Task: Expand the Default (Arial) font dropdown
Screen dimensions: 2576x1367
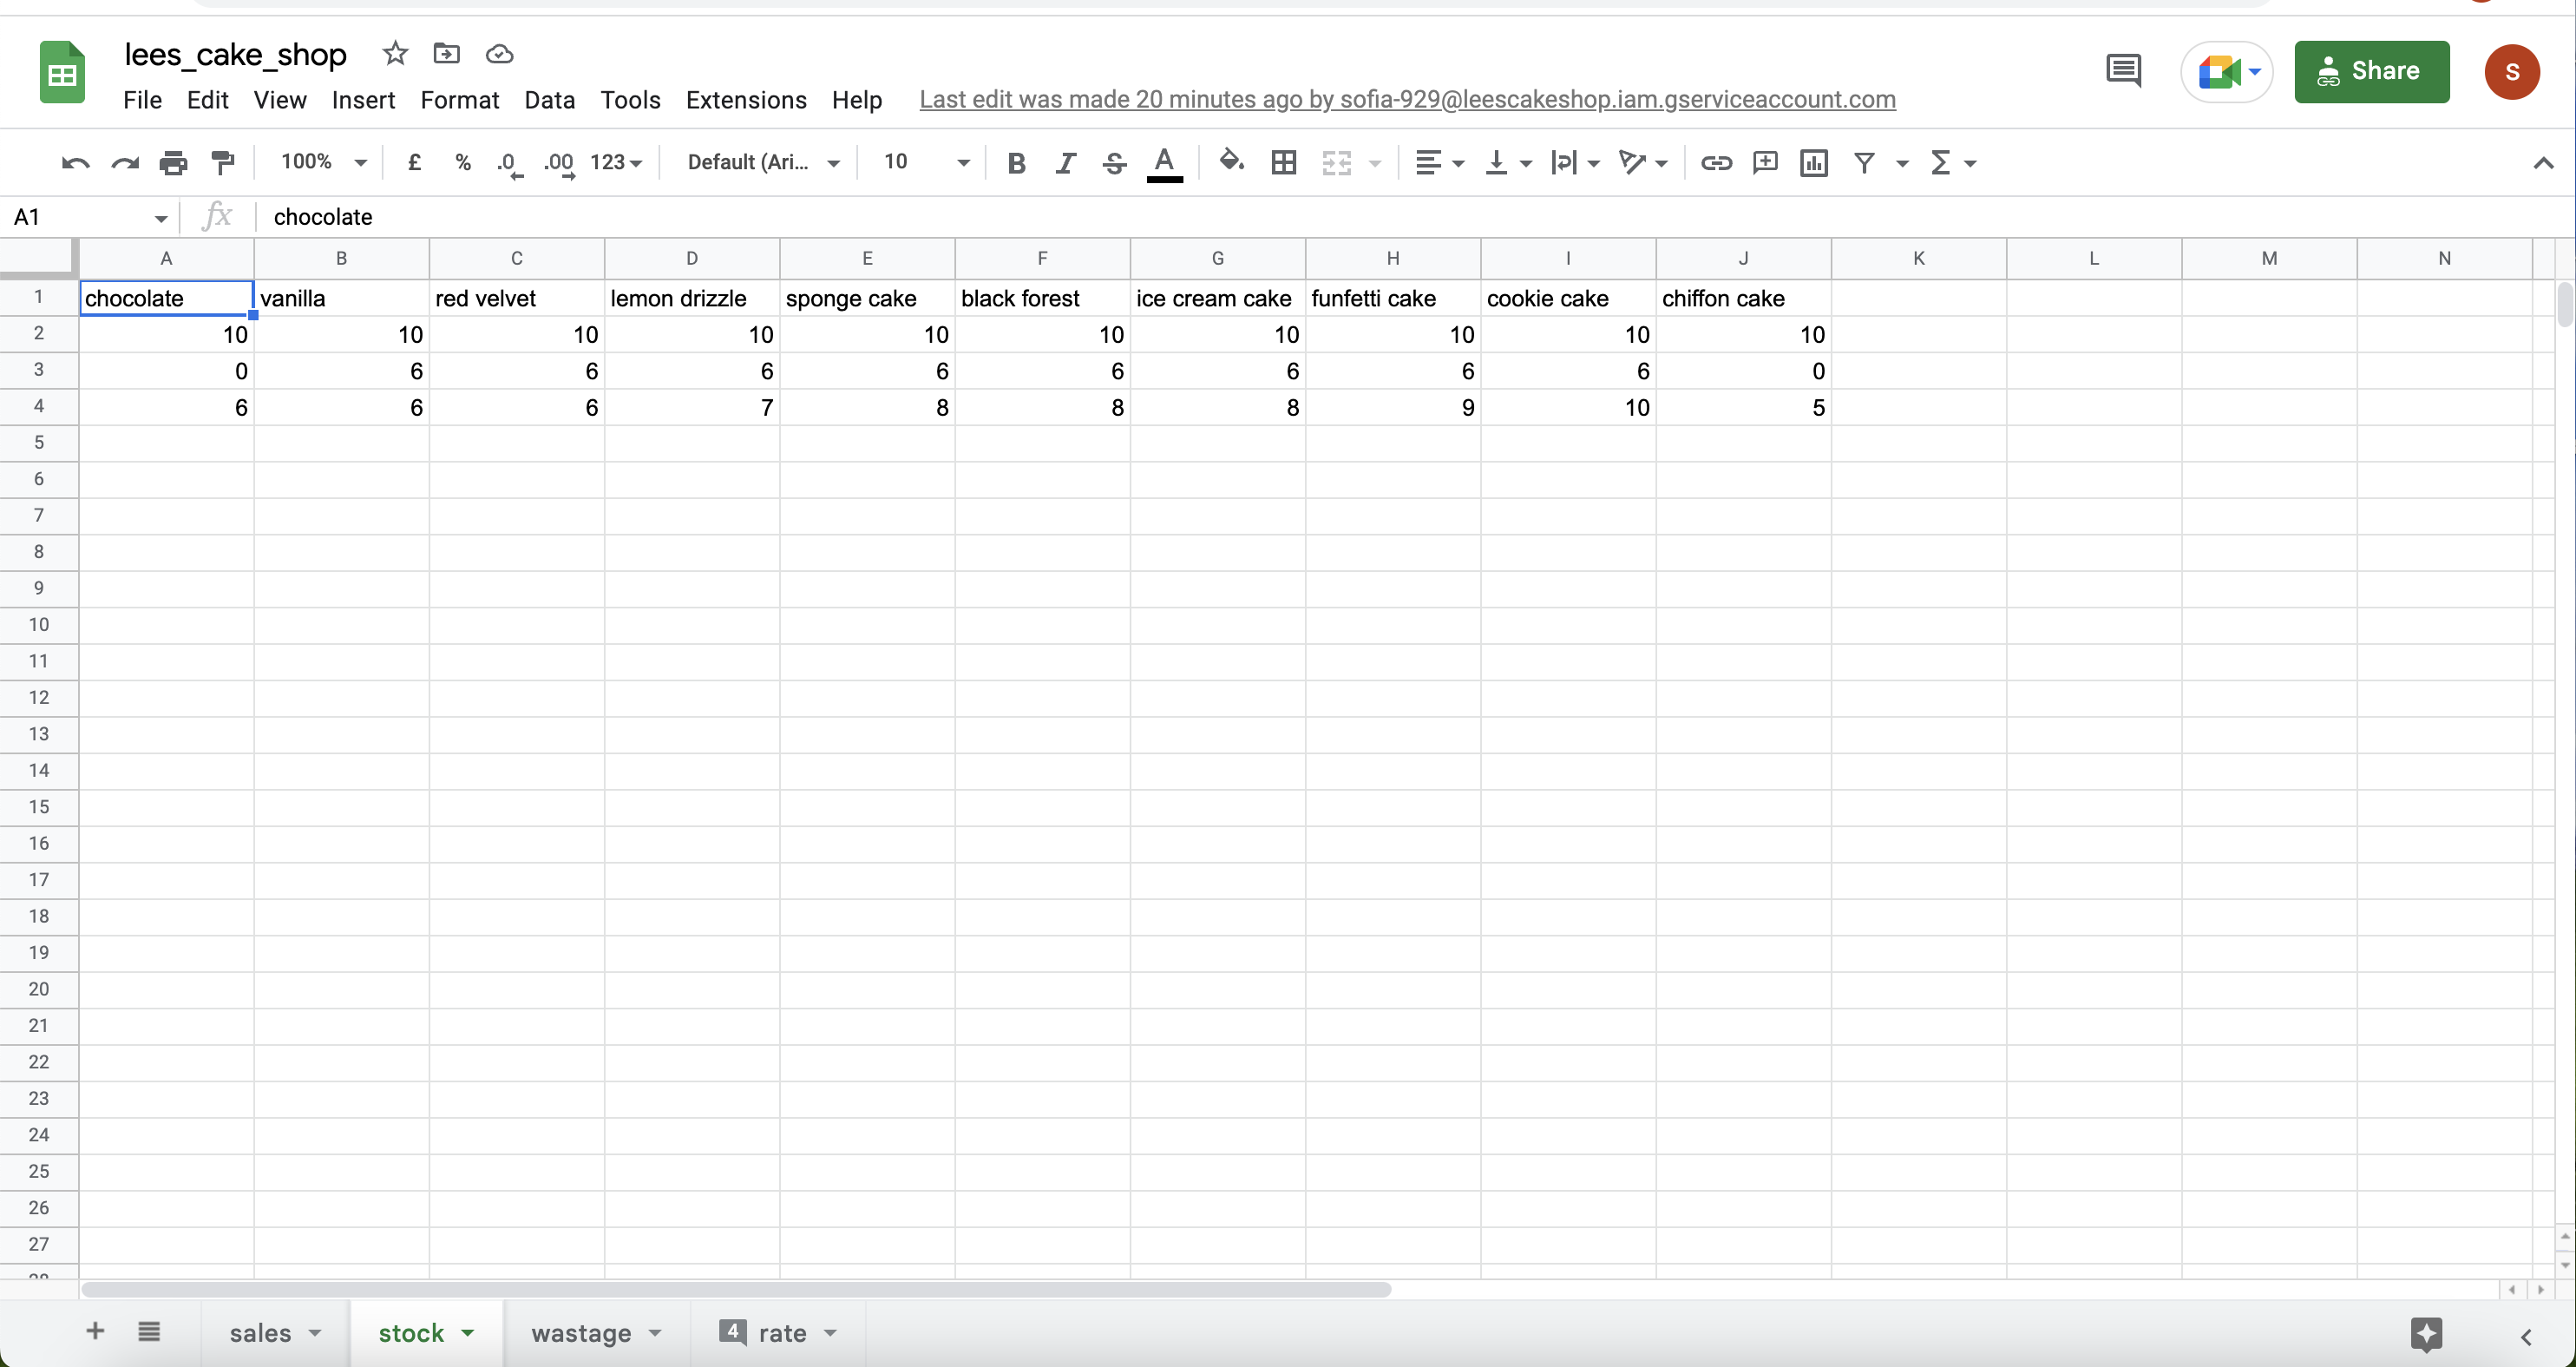Action: (x=762, y=163)
